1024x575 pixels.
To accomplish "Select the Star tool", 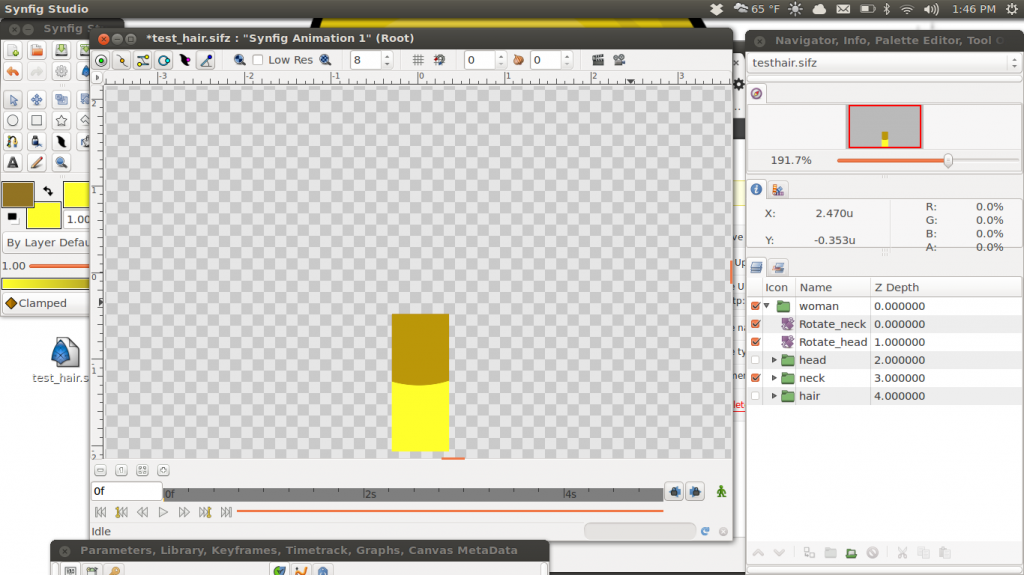I will pos(61,121).
